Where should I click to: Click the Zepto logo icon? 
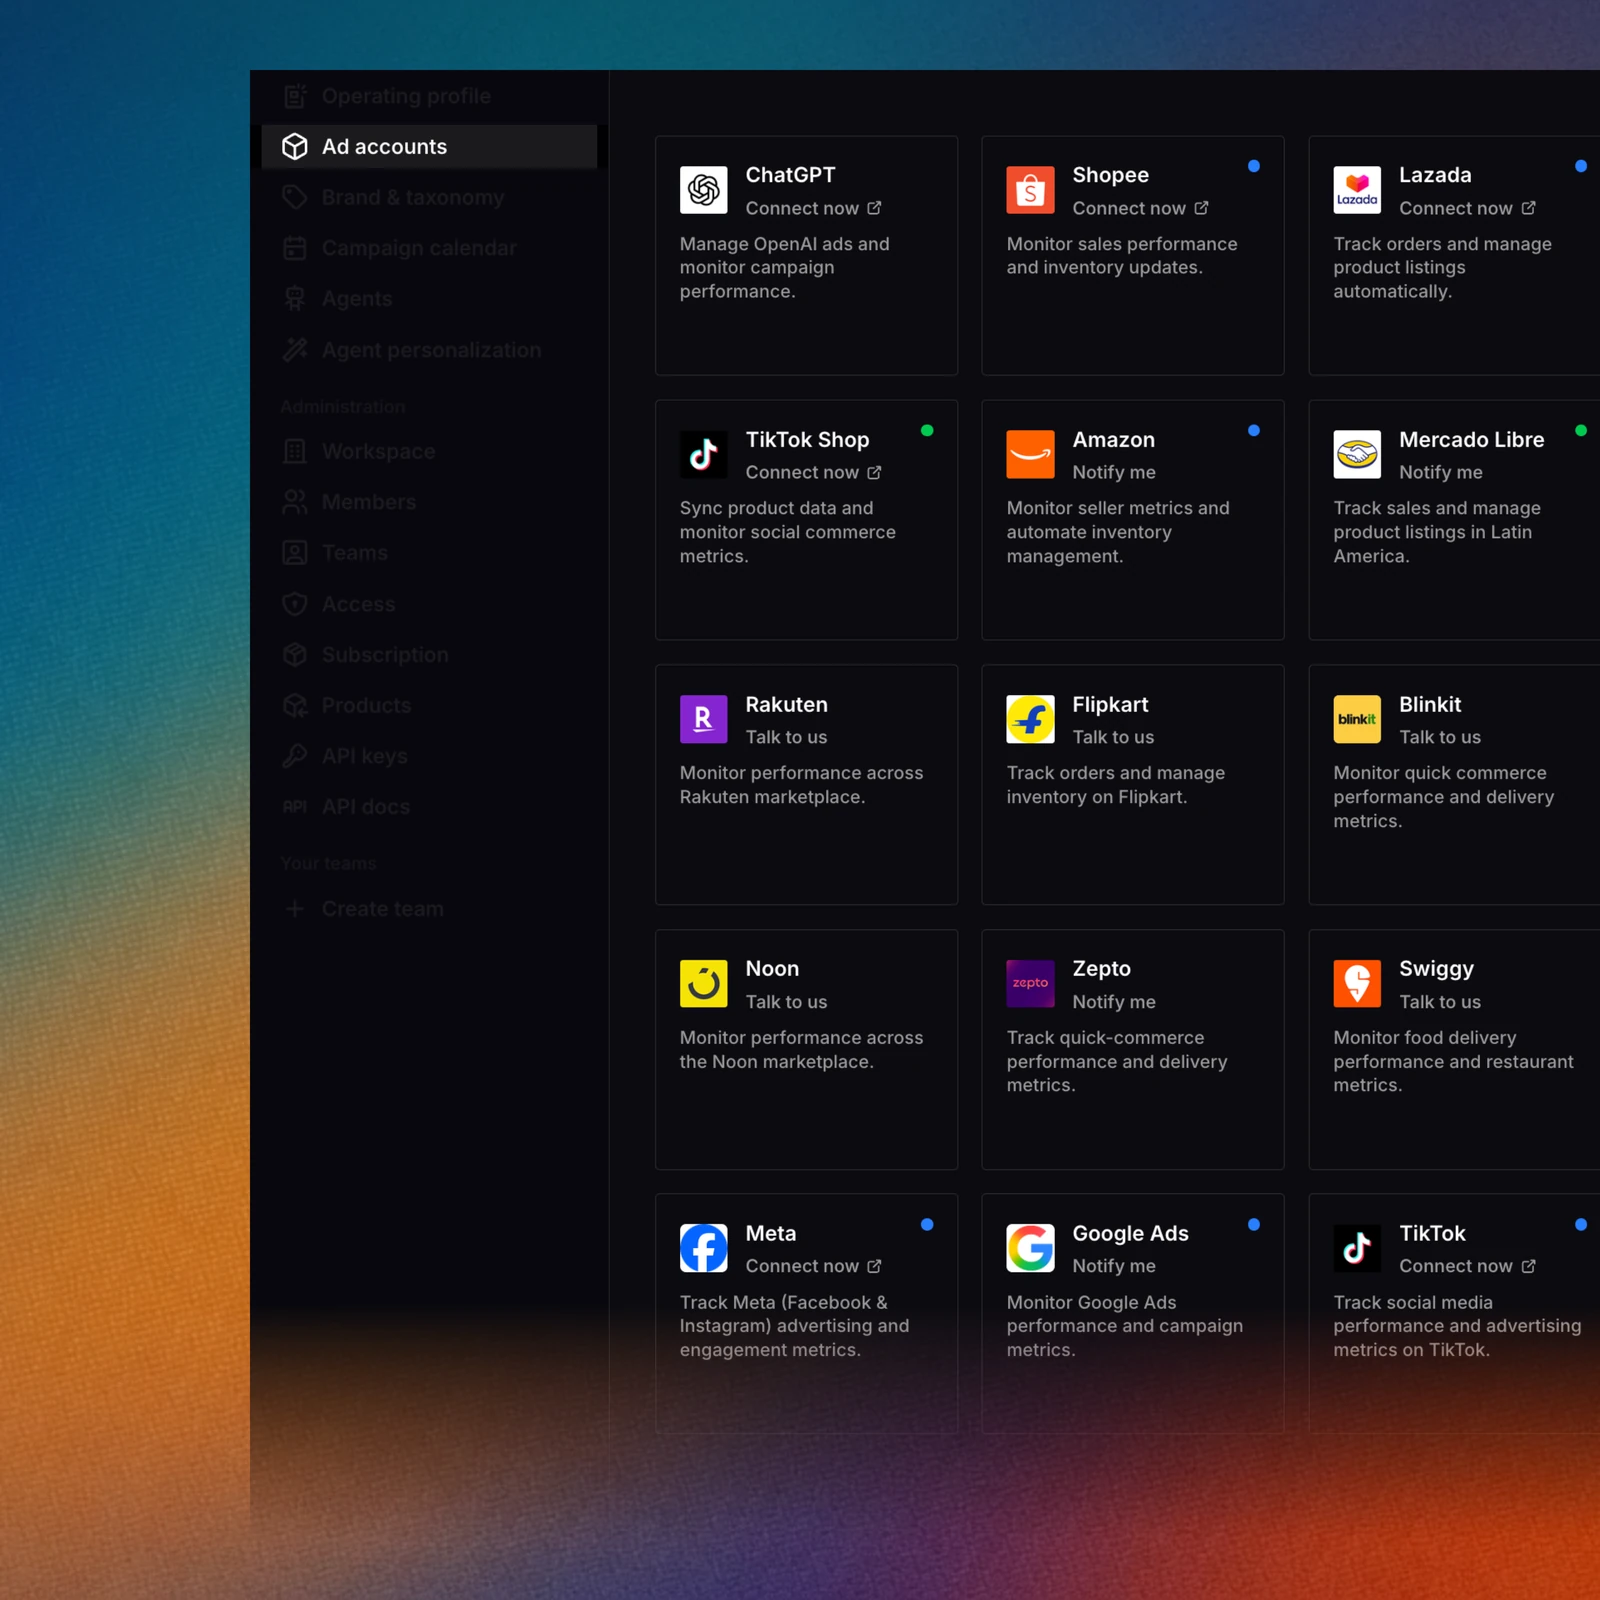pyautogui.click(x=1030, y=983)
